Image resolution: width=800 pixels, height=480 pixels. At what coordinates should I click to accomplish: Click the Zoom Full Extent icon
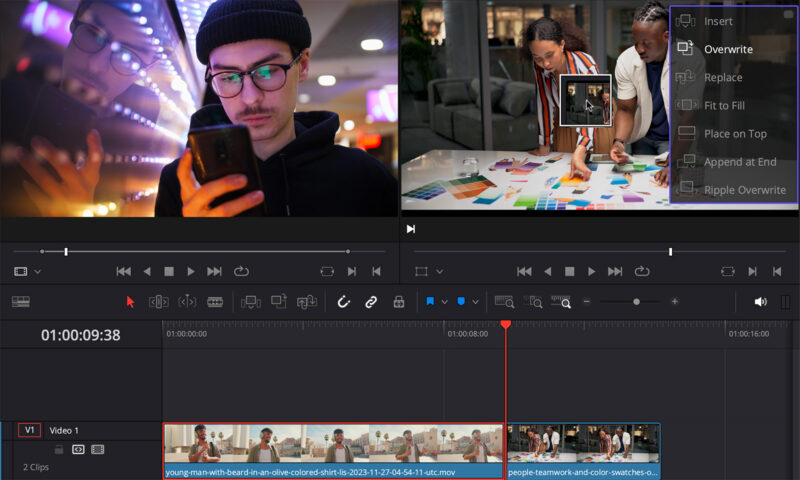click(x=504, y=301)
